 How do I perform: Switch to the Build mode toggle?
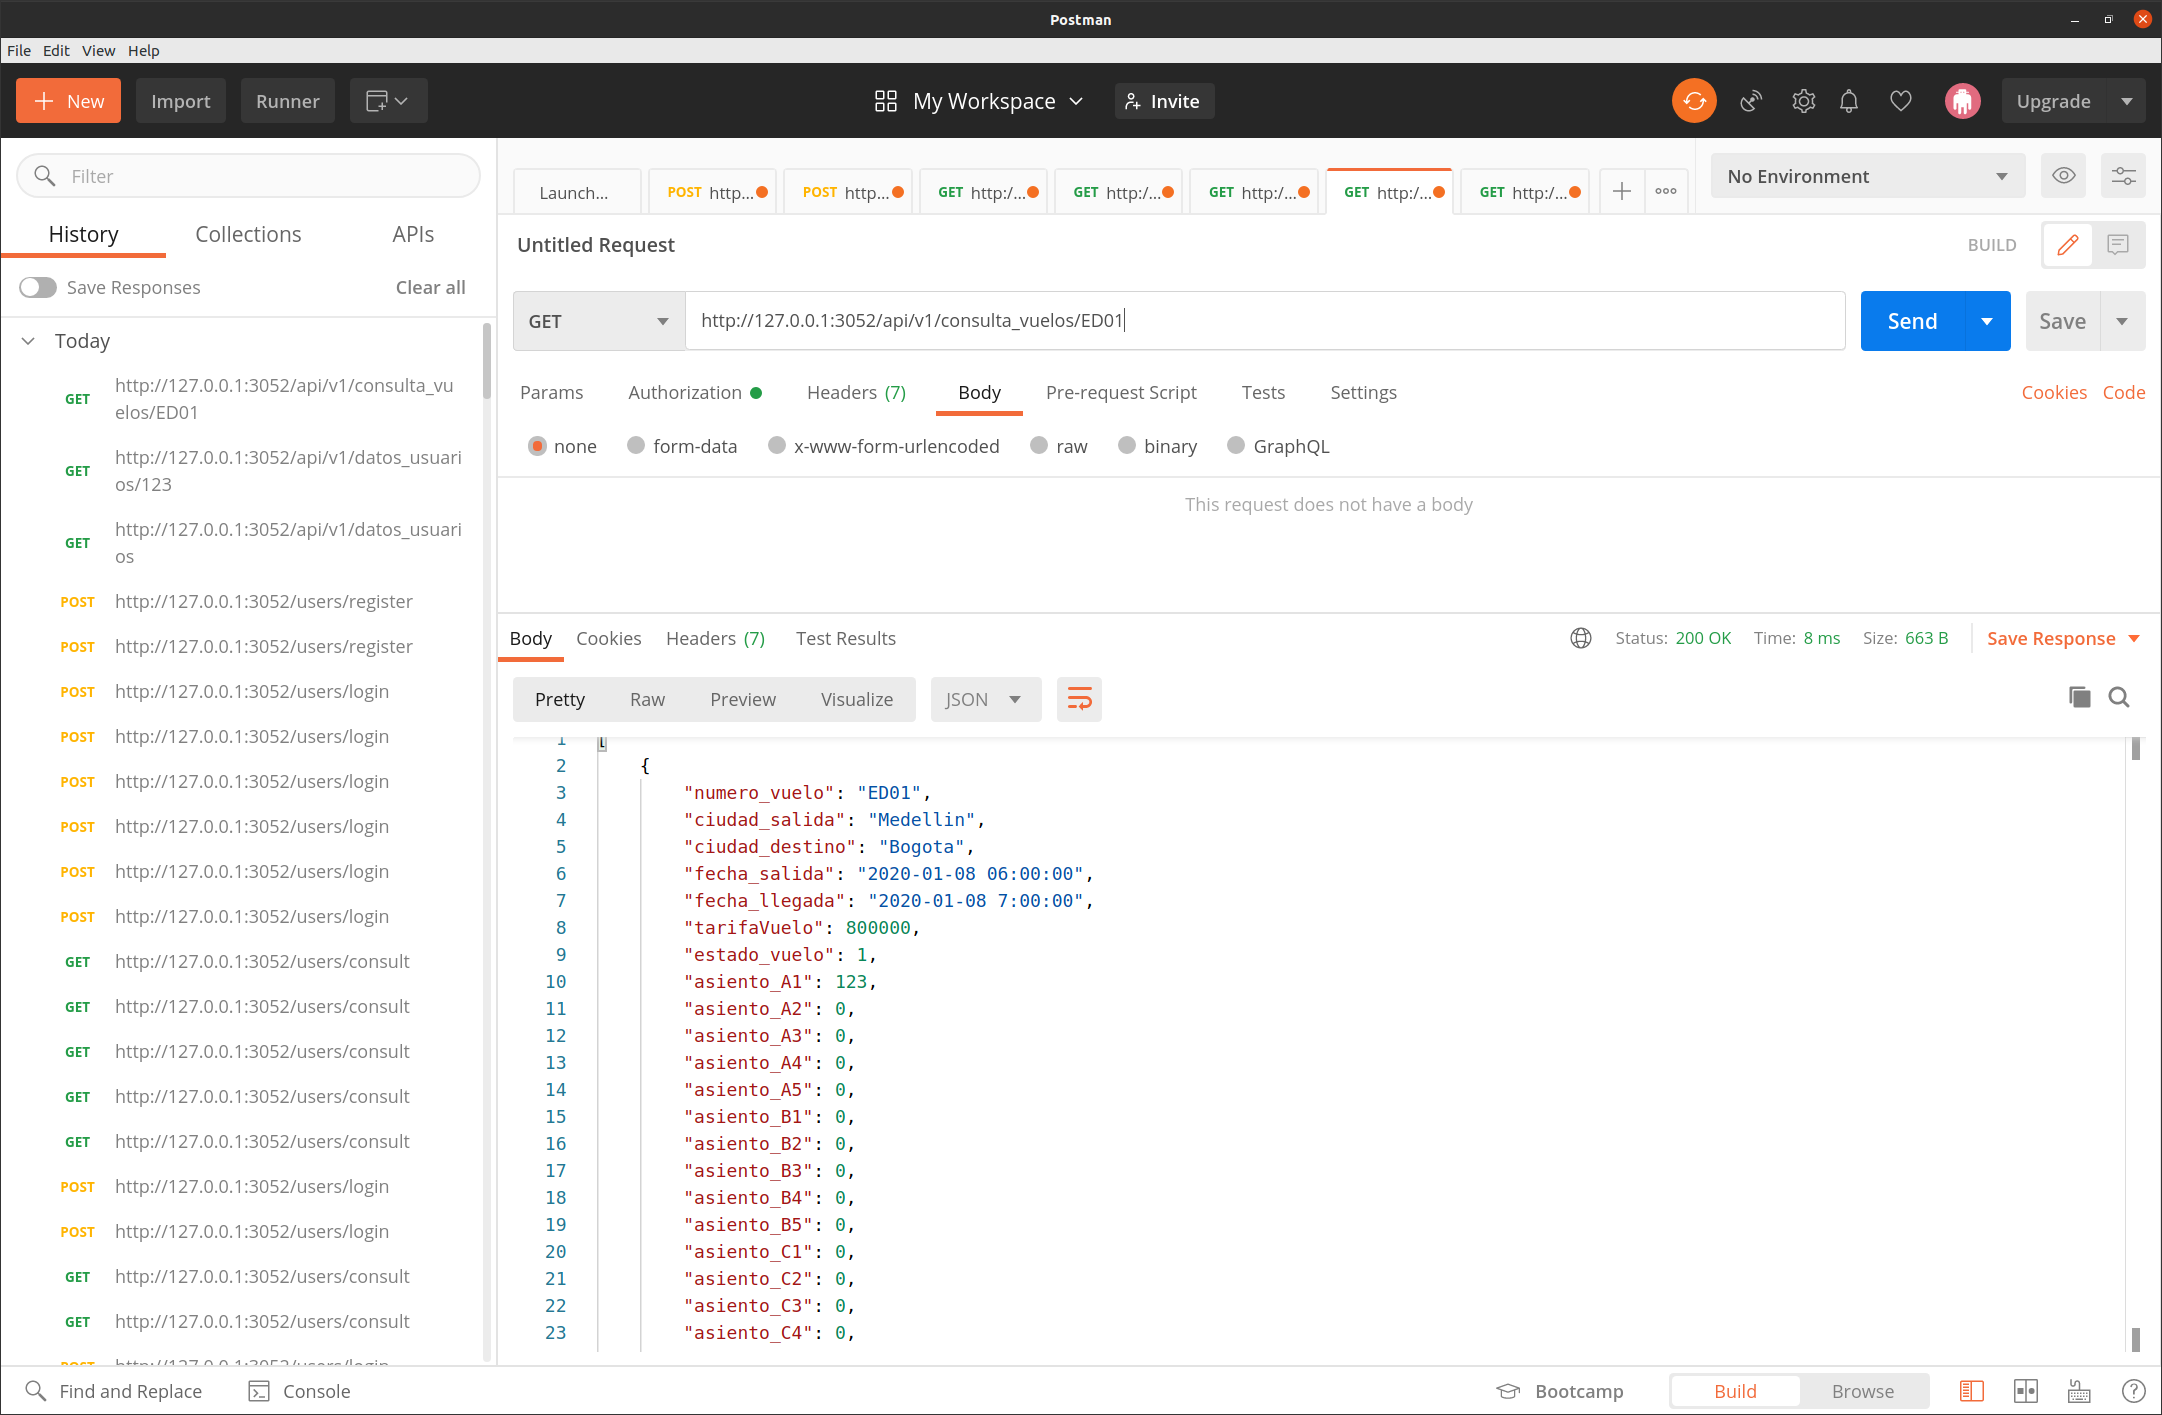pos(1735,1391)
